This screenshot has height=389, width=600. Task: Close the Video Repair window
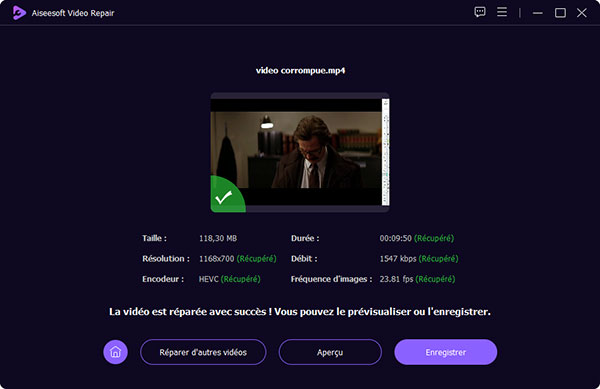(x=582, y=13)
